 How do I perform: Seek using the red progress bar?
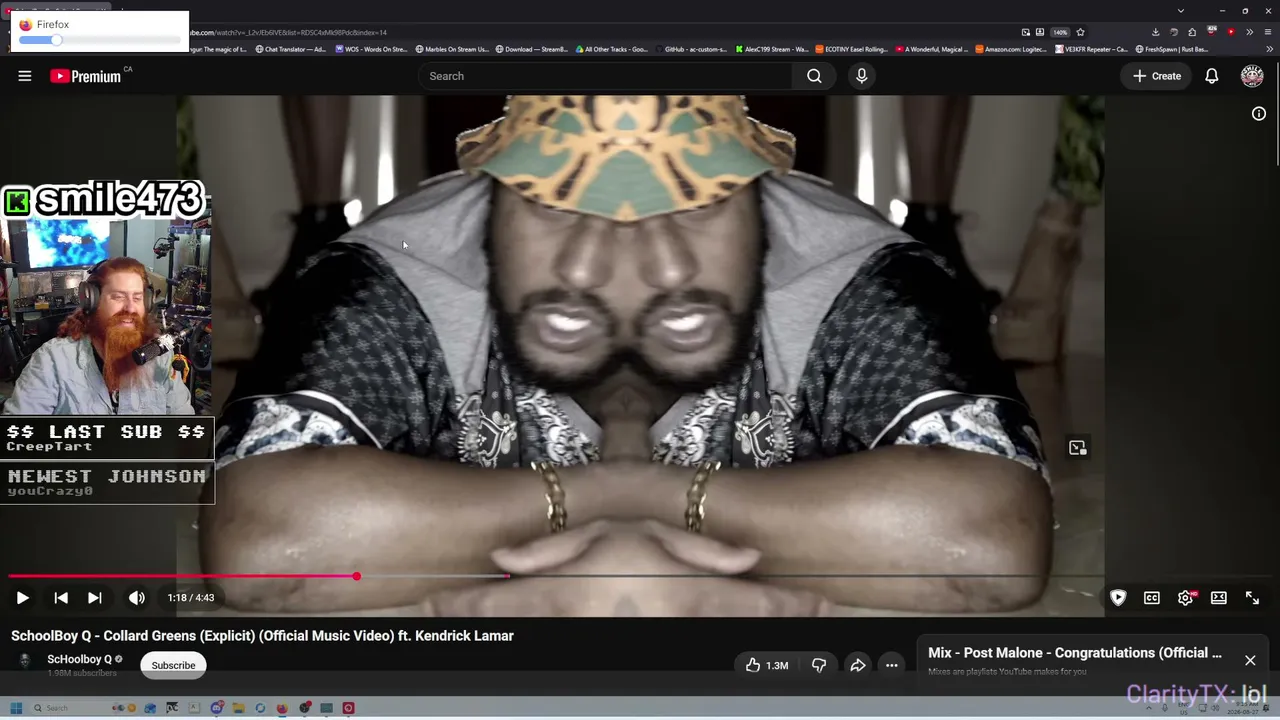pos(640,576)
